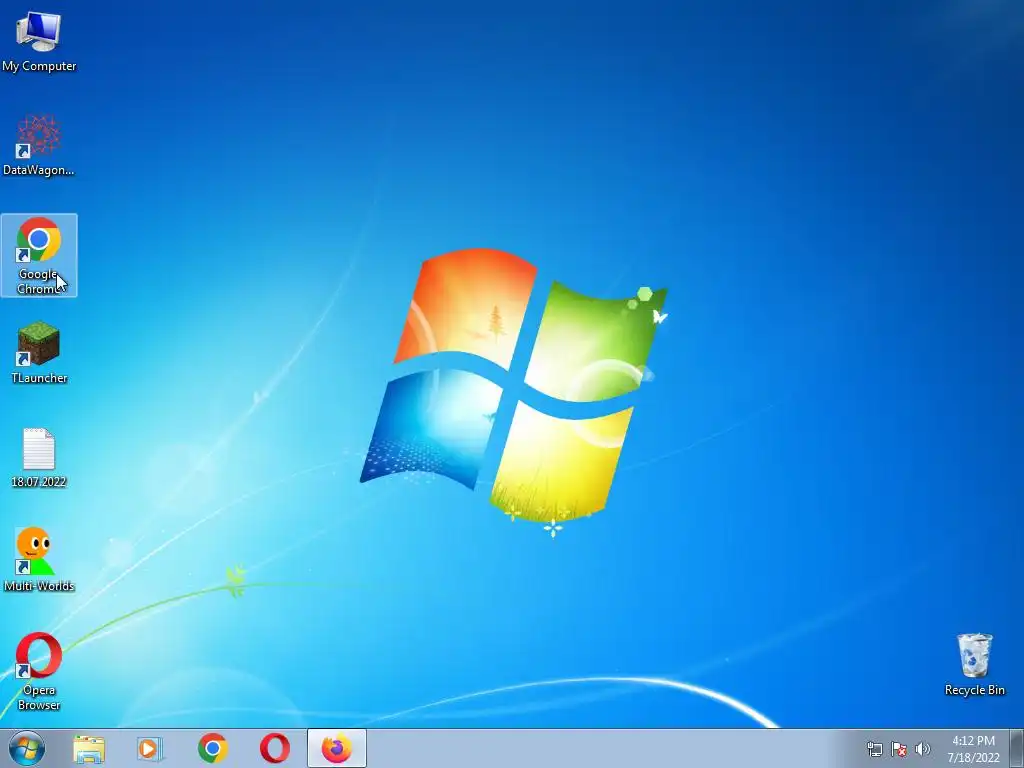Click the Show desktop button at taskbar end
The image size is (1024, 768).
pyautogui.click(x=1017, y=748)
